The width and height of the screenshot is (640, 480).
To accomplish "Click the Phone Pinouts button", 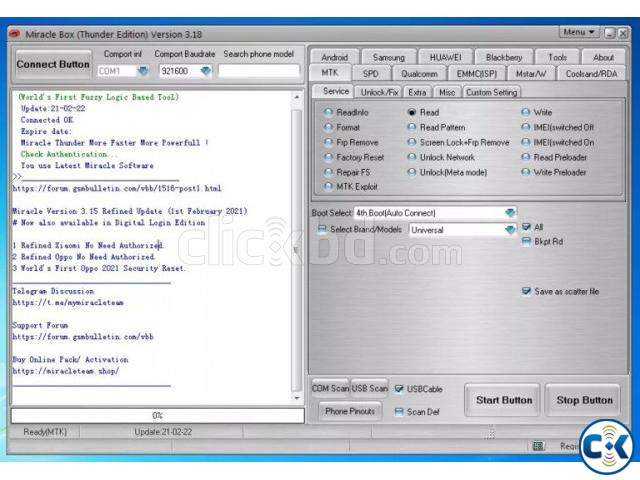I will click(350, 411).
